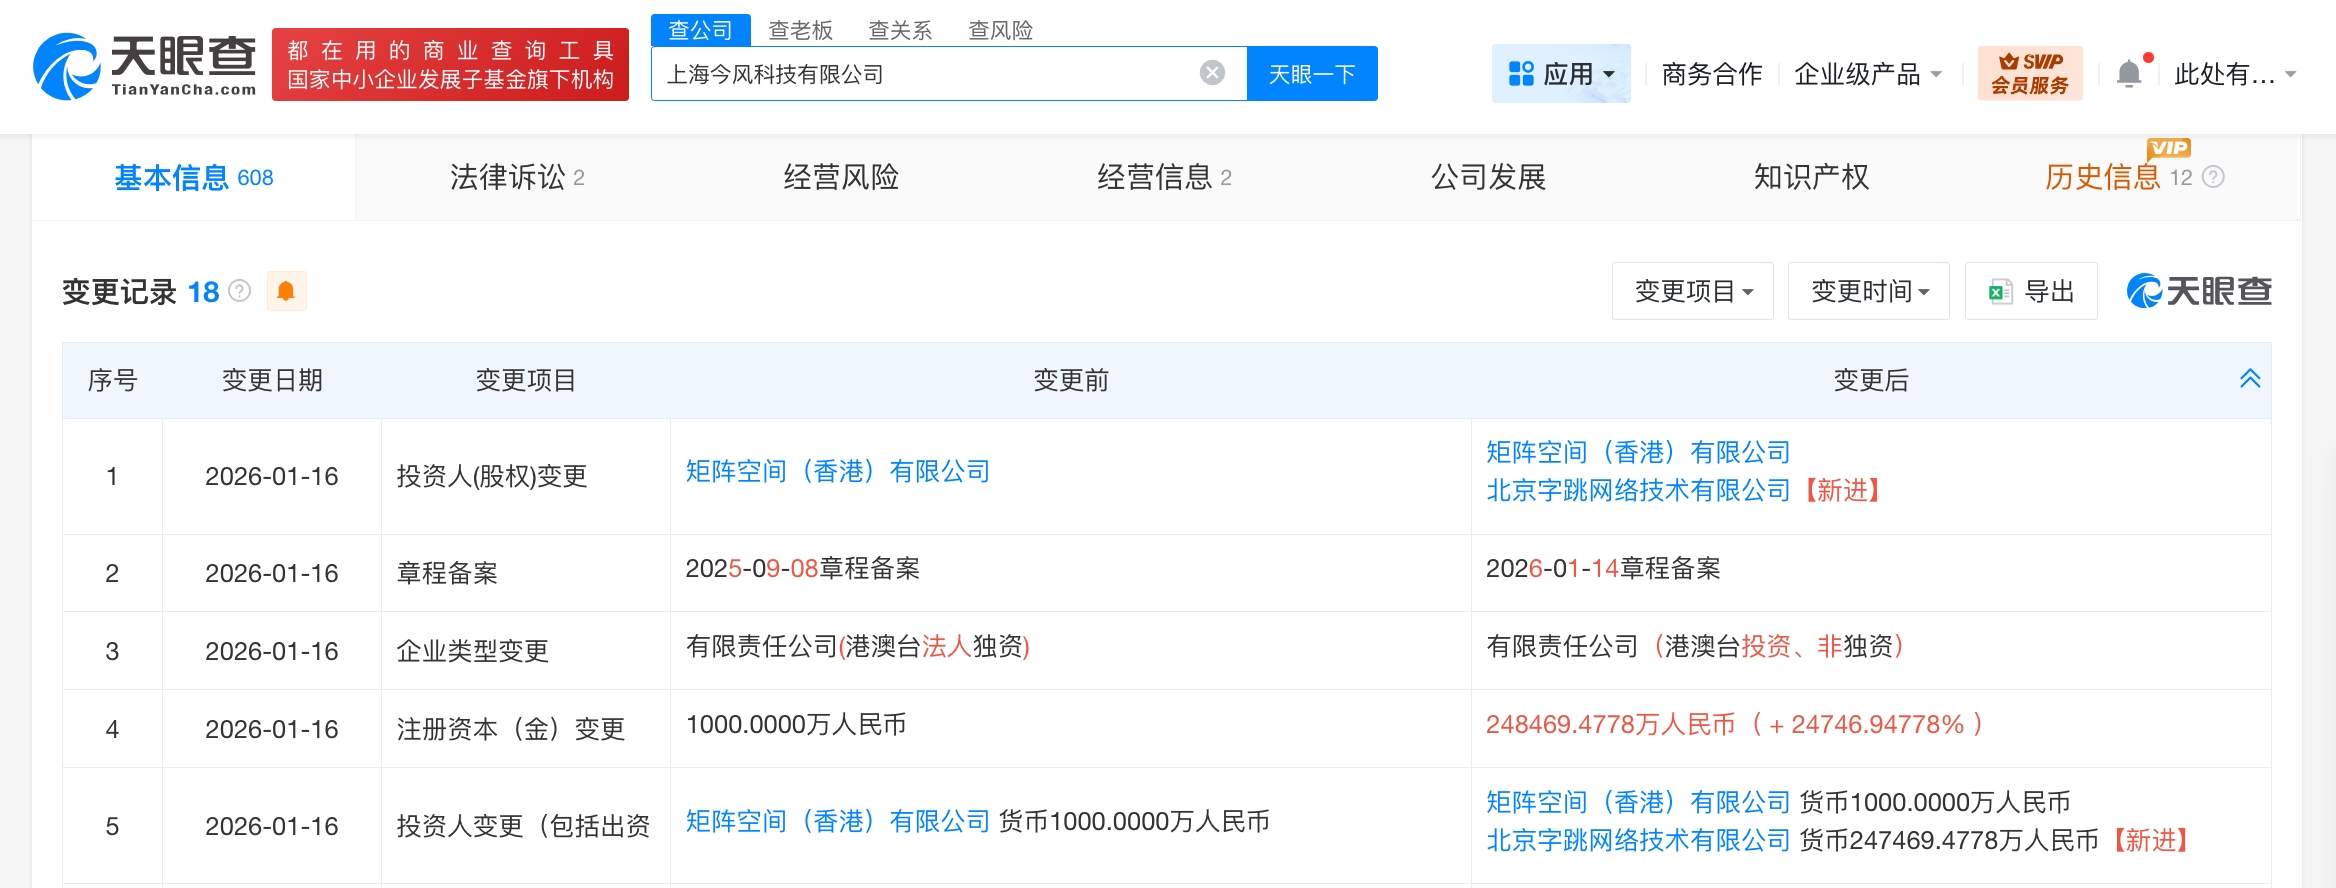2336x888 pixels.
Task: Export change records to Excel
Action: pyautogui.click(x=2031, y=291)
